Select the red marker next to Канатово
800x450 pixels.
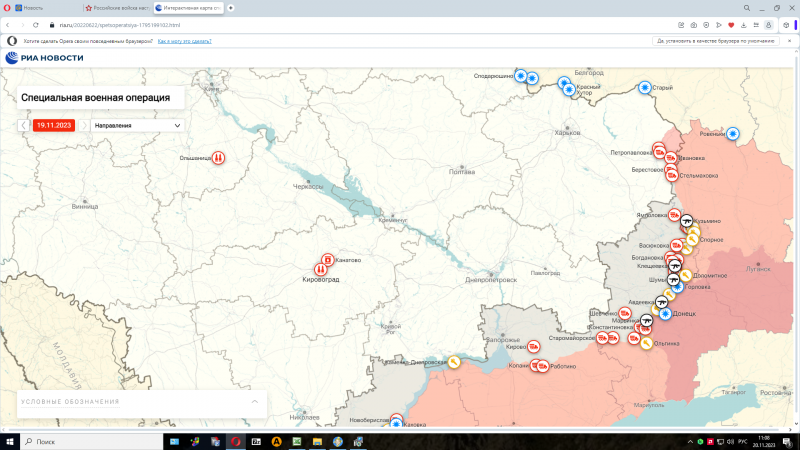click(x=328, y=259)
